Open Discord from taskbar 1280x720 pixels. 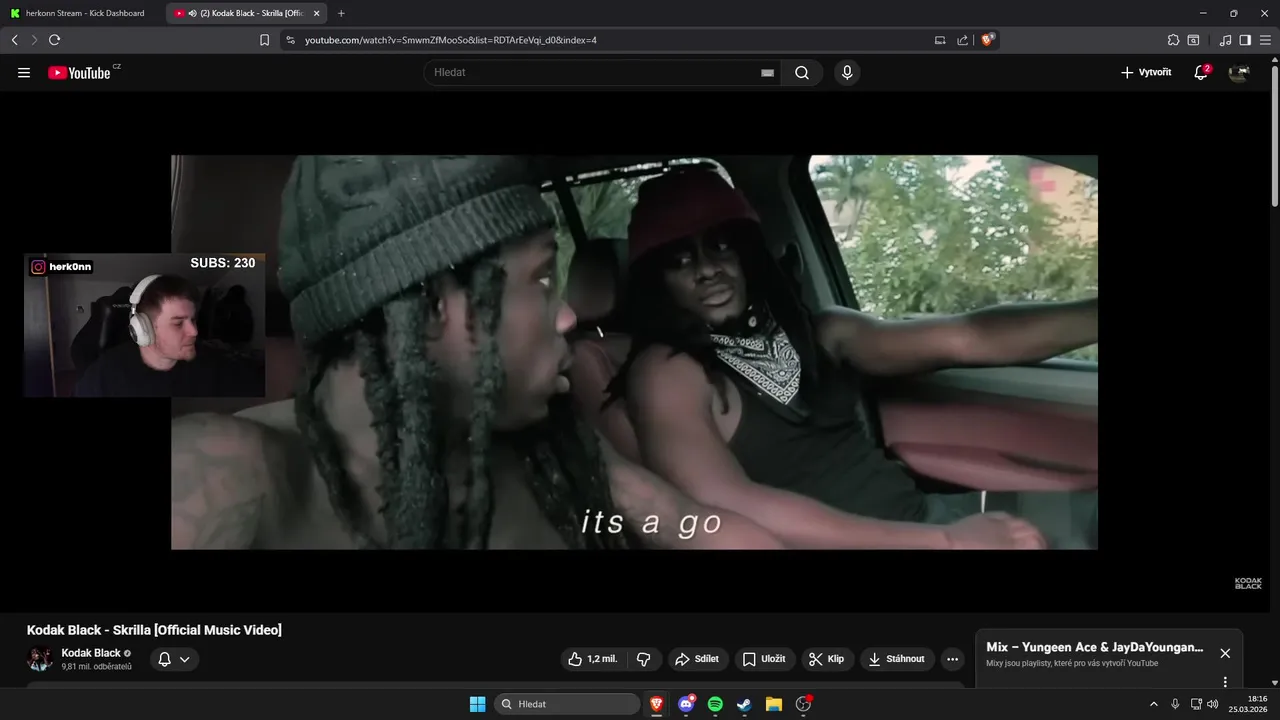(686, 704)
